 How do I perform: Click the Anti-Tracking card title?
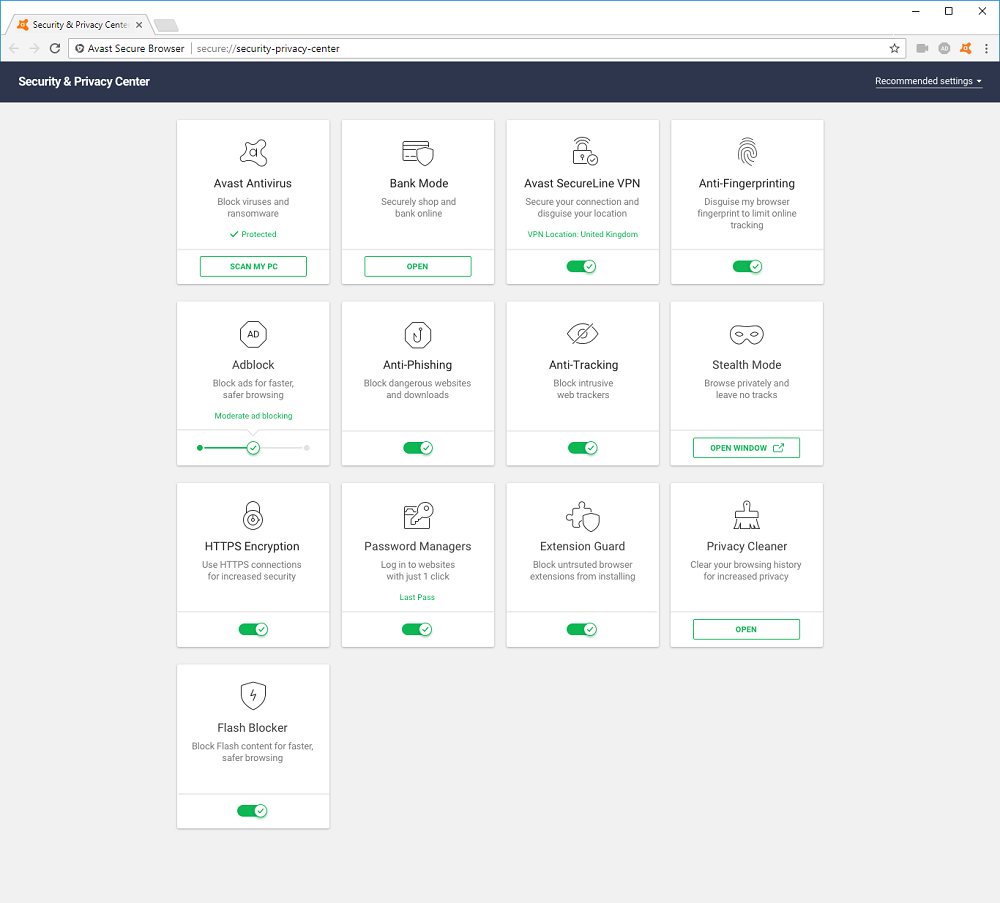click(583, 365)
